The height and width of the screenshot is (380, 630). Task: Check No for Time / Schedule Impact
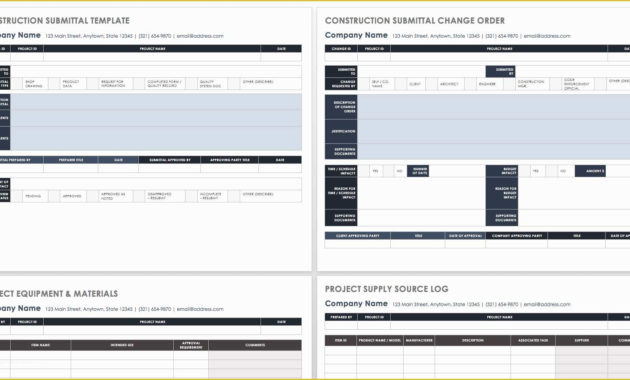click(x=388, y=171)
